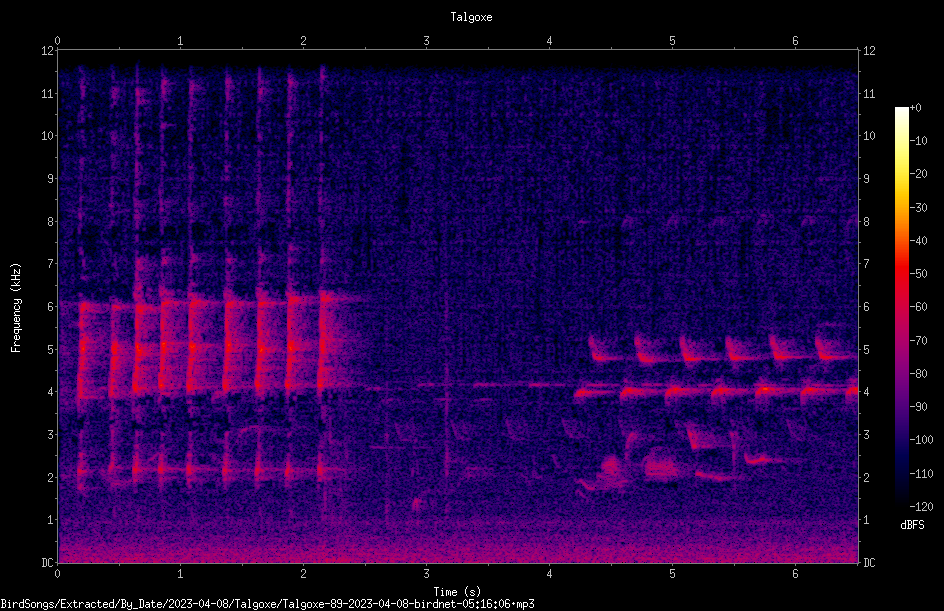The width and height of the screenshot is (944, 611).
Task: Click the 4 kHz label on left axis
Action: tap(51, 392)
